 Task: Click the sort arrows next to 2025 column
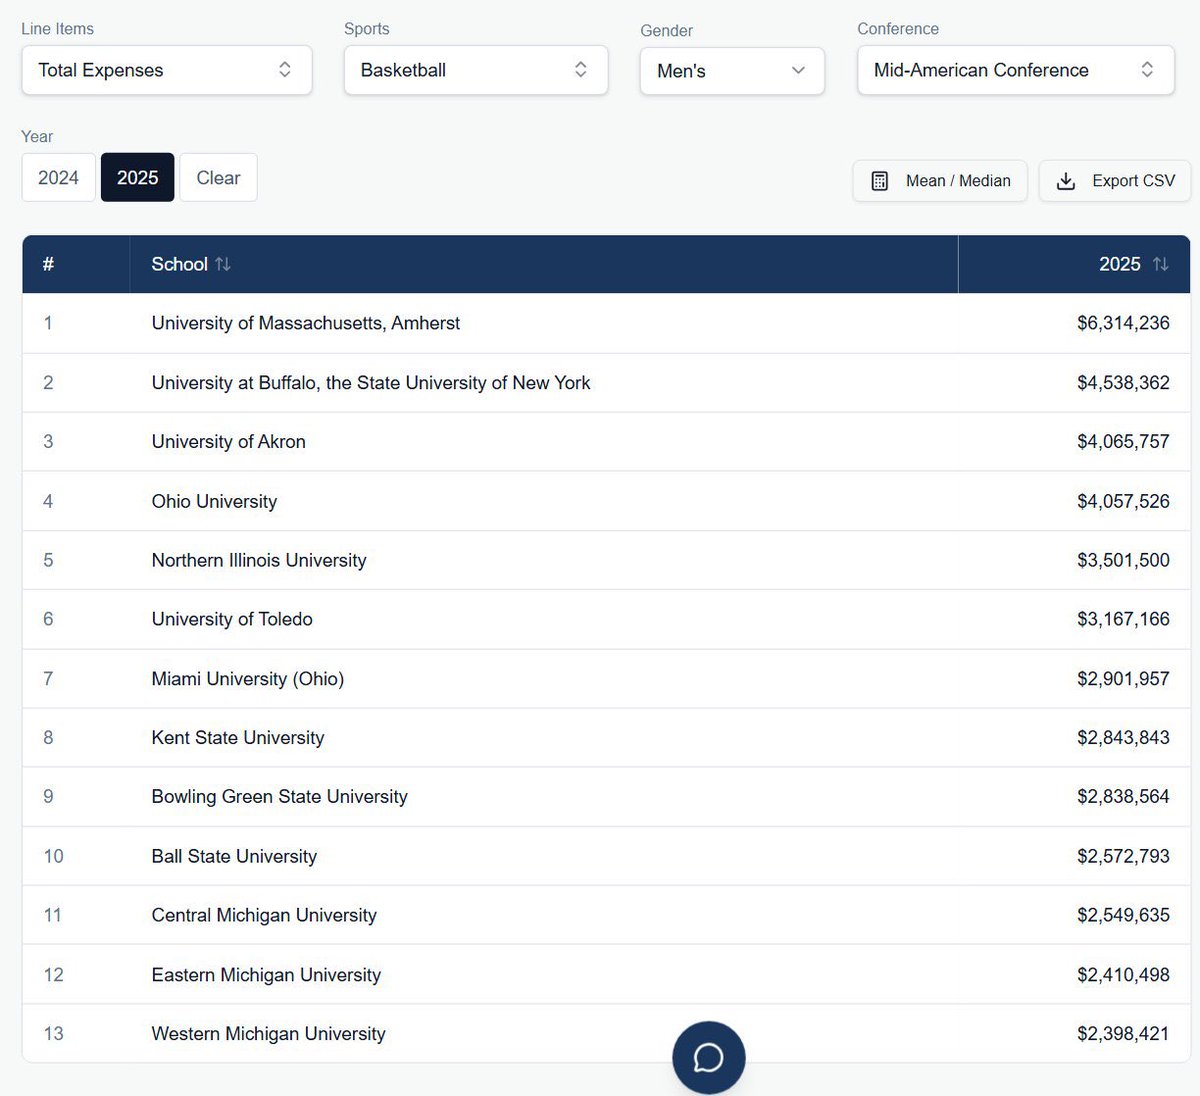[1160, 264]
